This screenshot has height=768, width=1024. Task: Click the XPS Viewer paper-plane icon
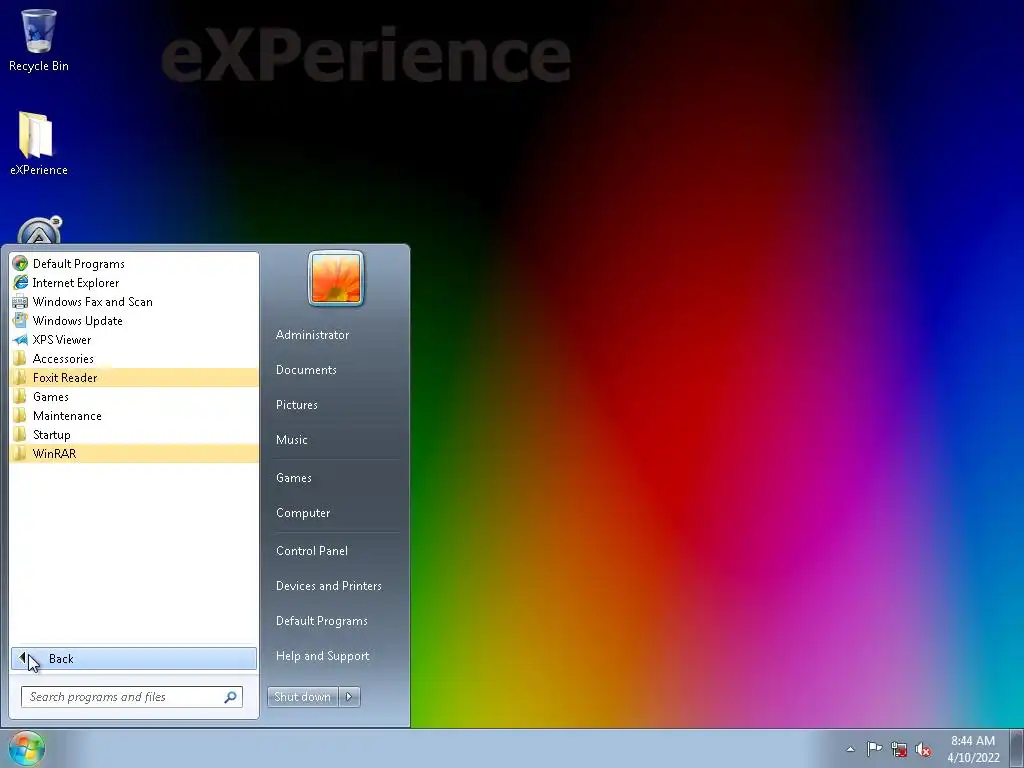[x=20, y=340]
